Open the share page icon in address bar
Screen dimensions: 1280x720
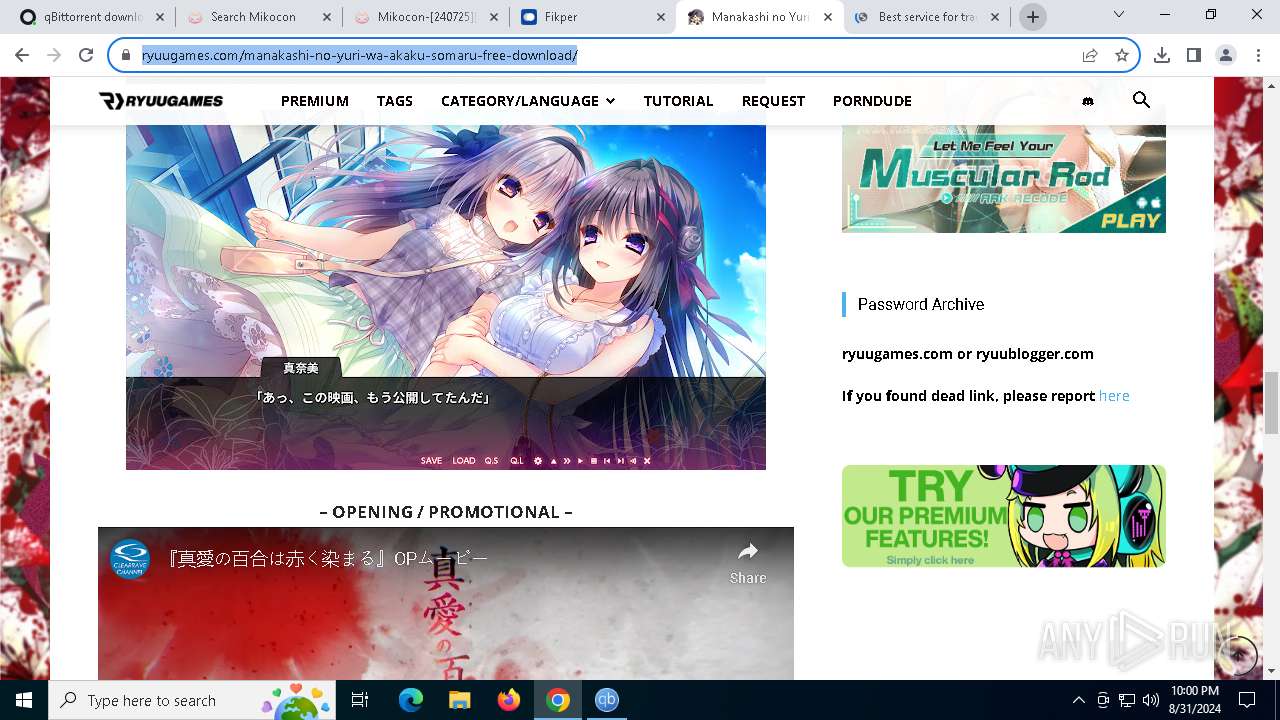(1090, 55)
